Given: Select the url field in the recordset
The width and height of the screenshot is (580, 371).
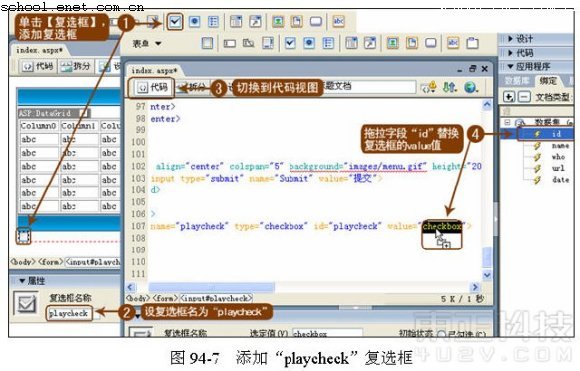Looking at the screenshot, I should pyautogui.click(x=558, y=168).
